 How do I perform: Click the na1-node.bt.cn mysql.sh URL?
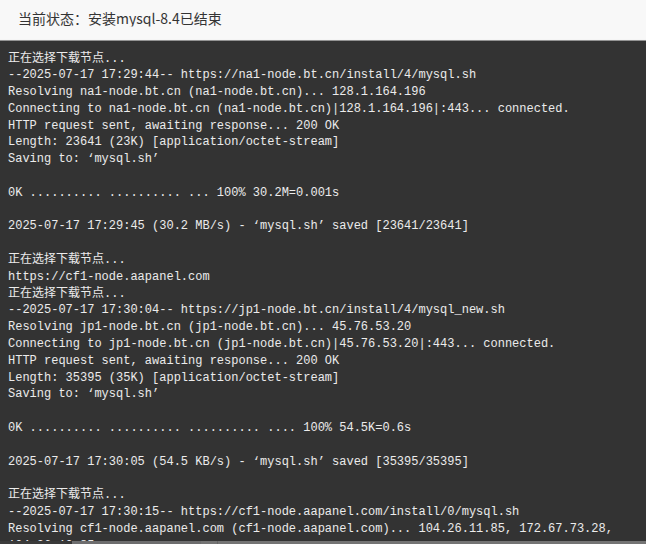point(328,74)
